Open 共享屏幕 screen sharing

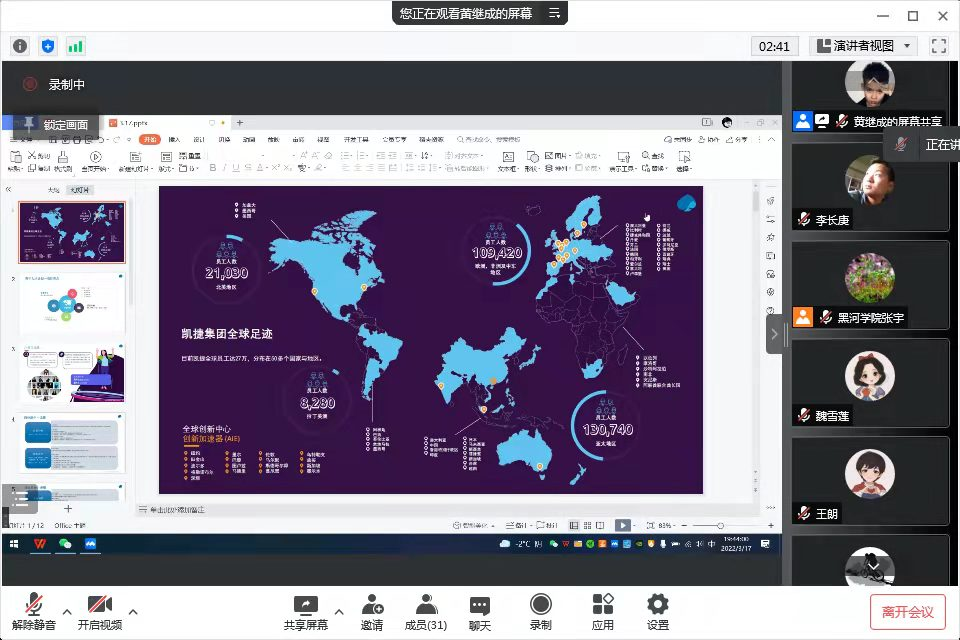[x=305, y=612]
